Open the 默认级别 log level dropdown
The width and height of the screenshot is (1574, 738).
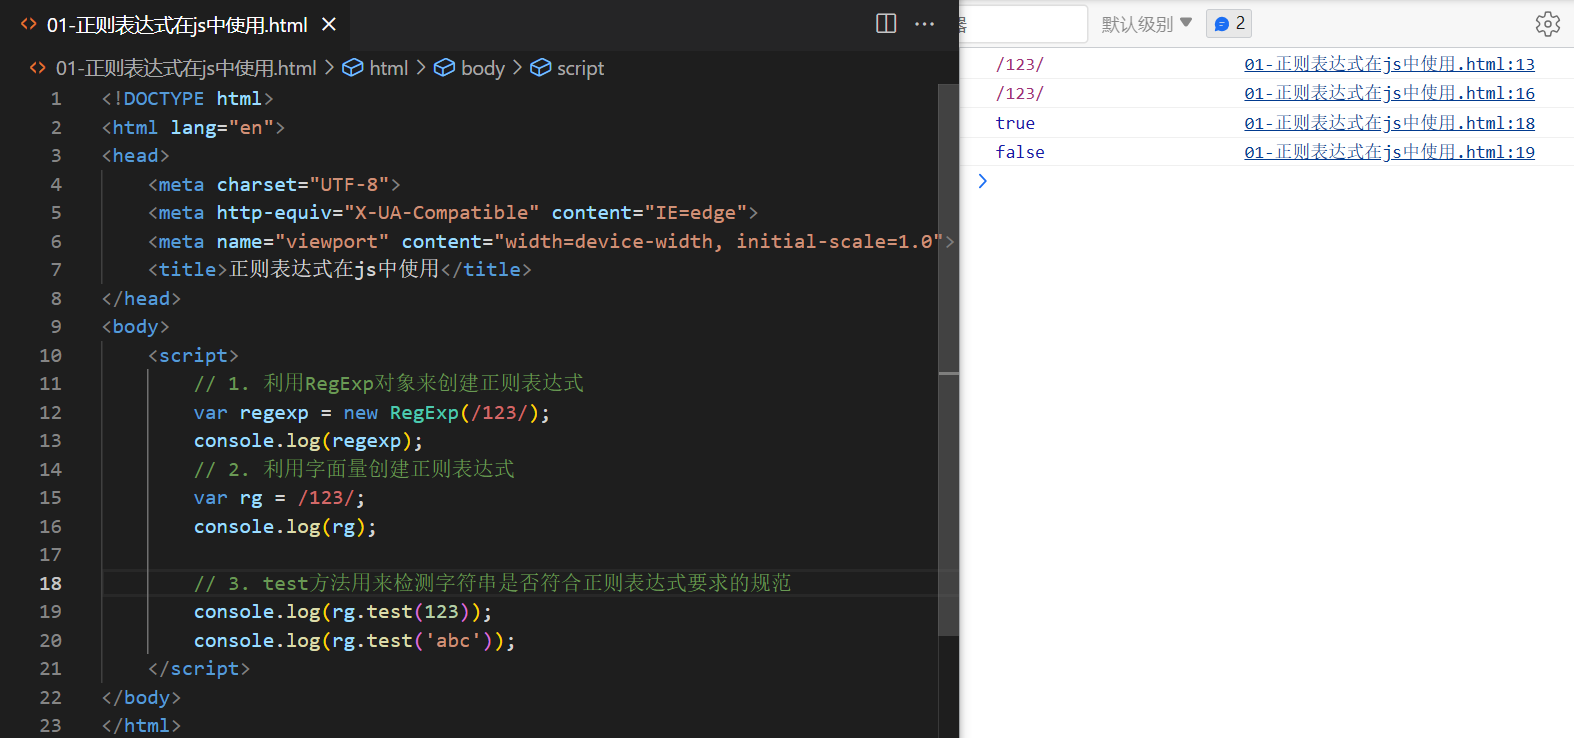[1146, 23]
